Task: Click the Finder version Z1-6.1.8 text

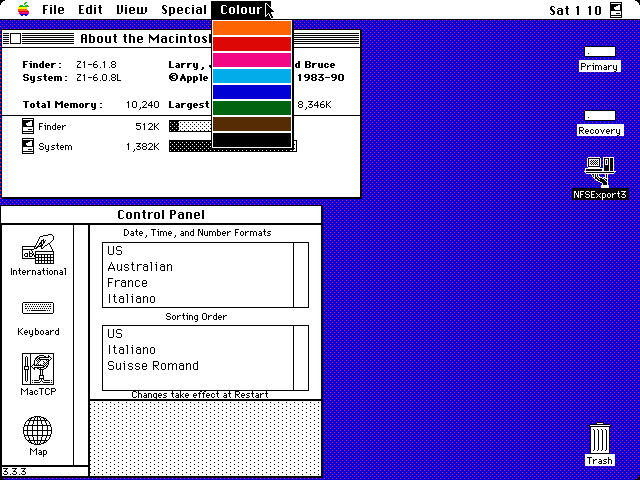Action: click(x=96, y=64)
